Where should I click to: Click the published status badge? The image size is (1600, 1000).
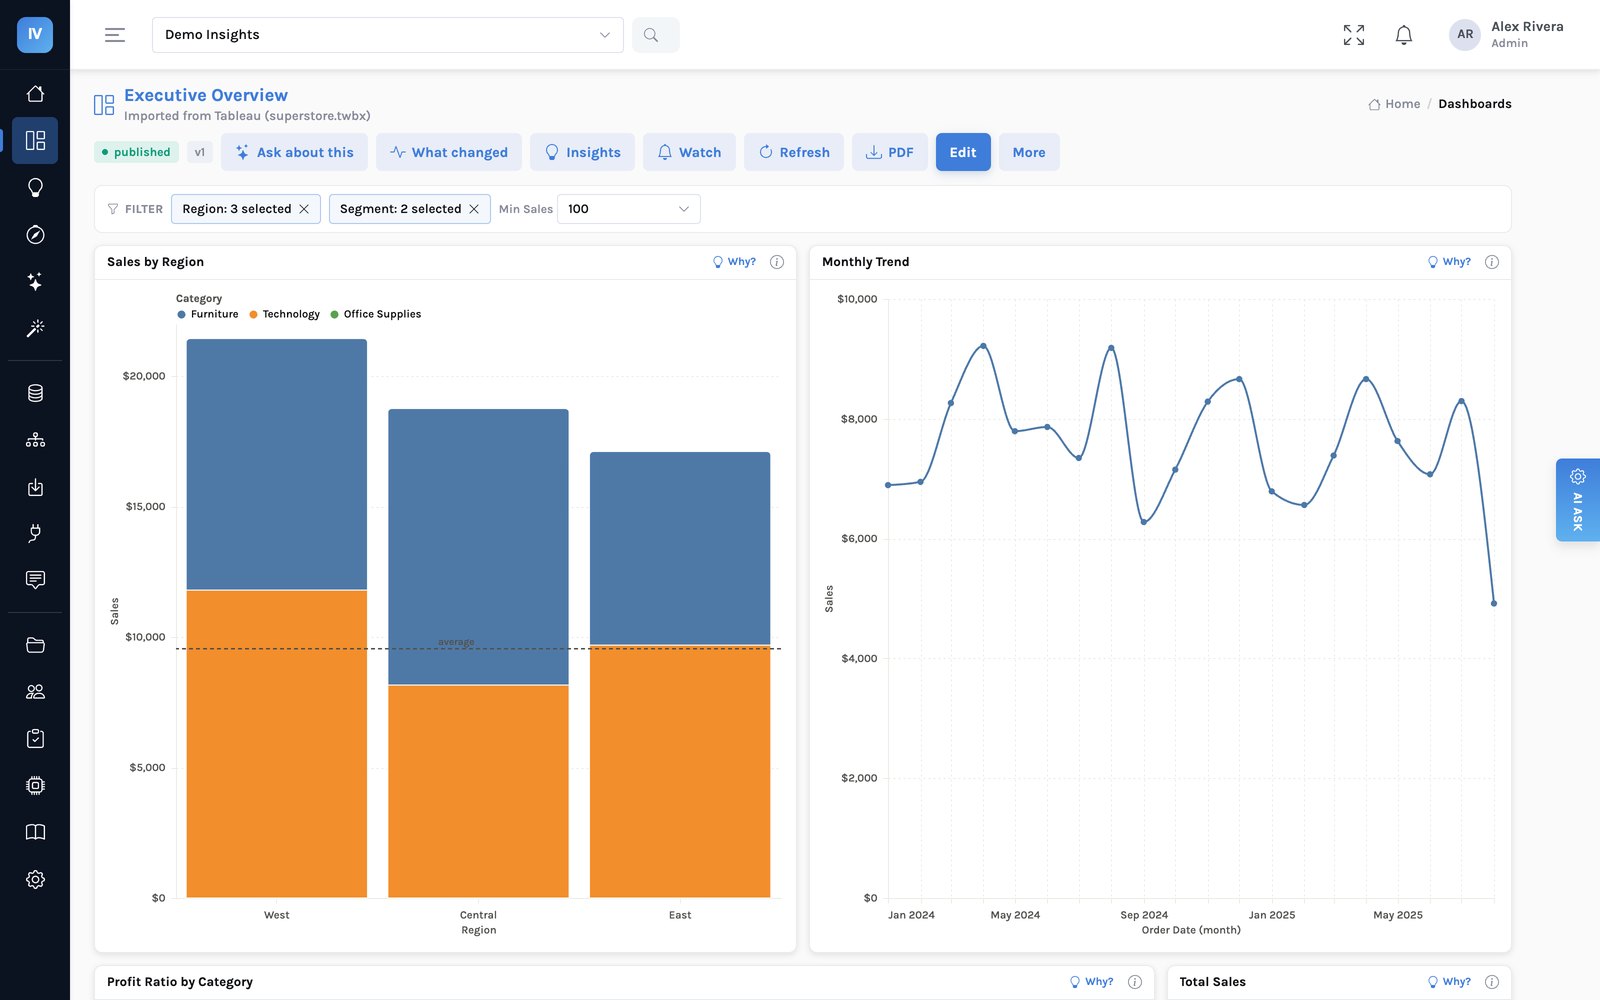pos(135,152)
